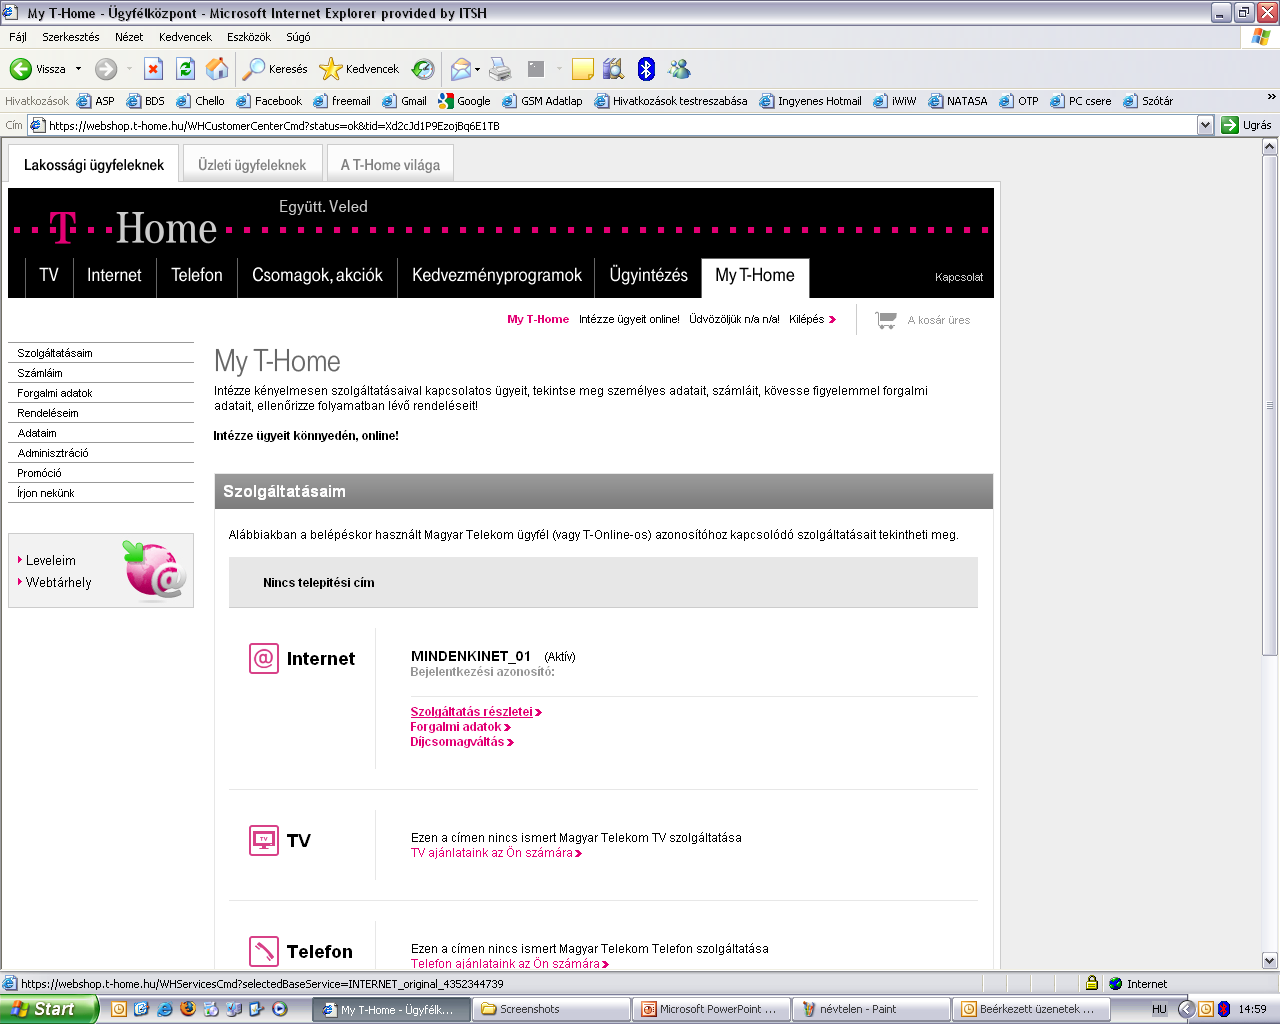Click the pink raspberry email icon
The height and width of the screenshot is (1024, 1280).
click(154, 570)
